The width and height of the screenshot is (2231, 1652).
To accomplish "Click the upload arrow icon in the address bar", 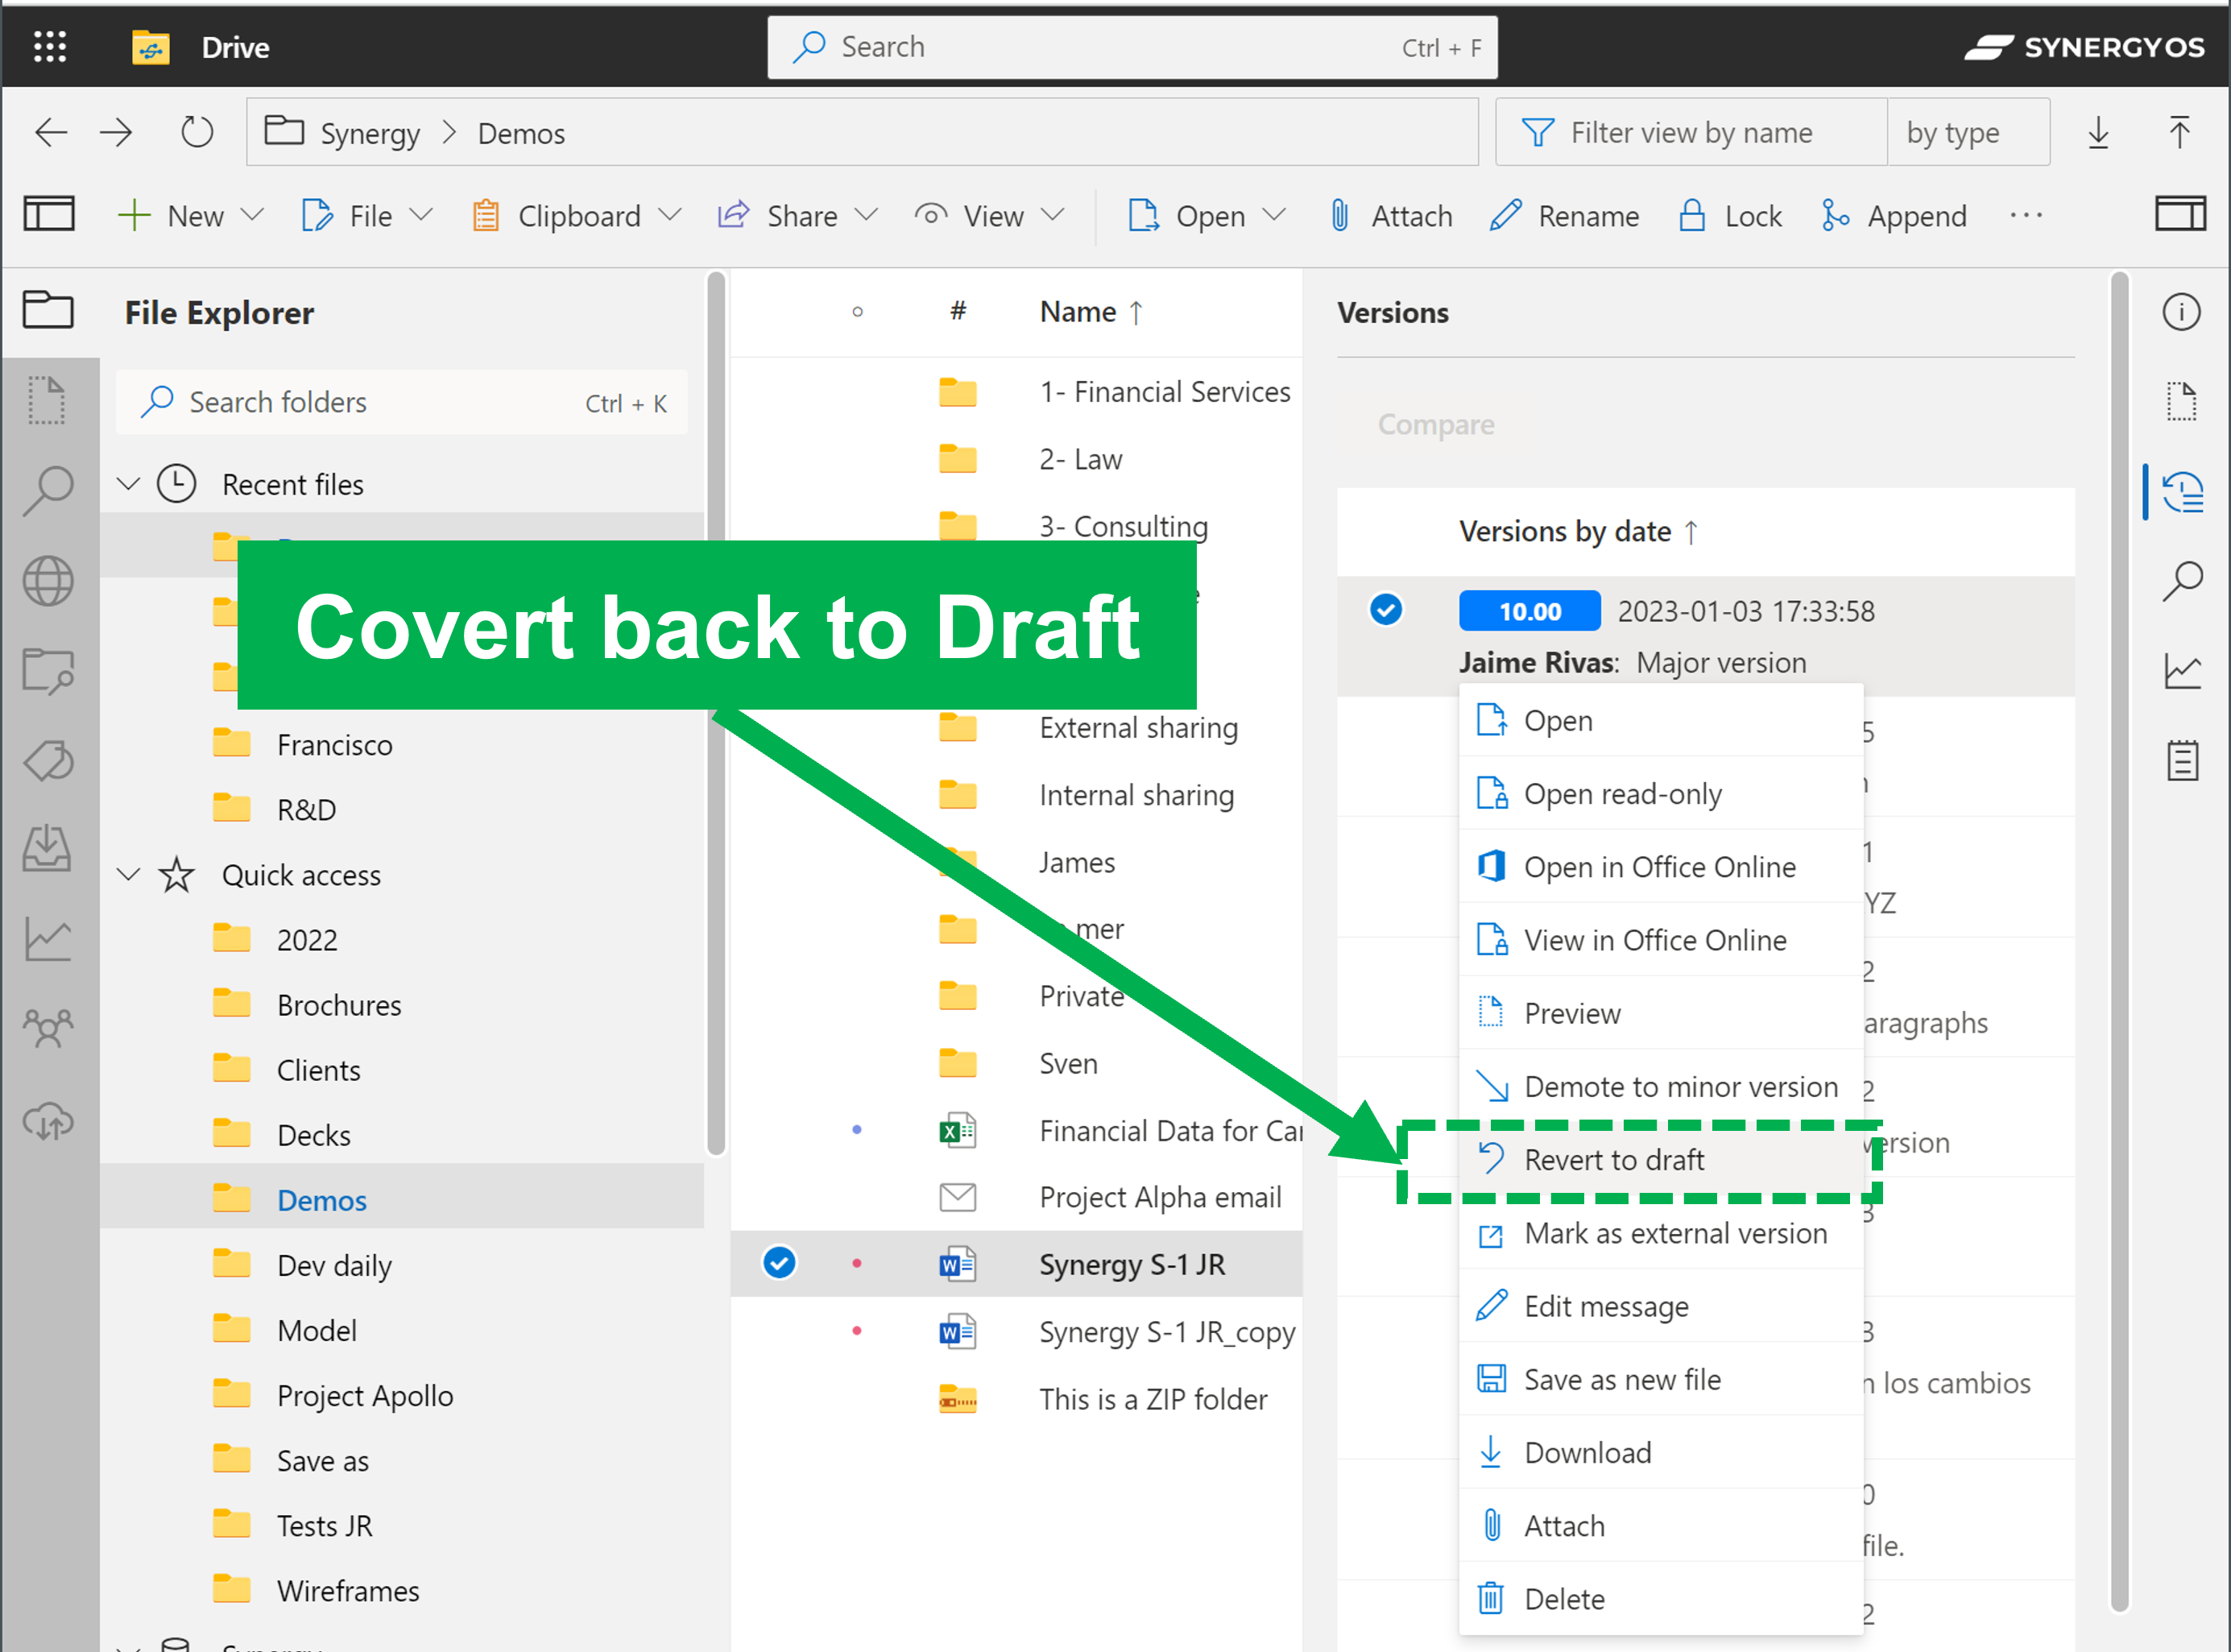I will 2179,132.
